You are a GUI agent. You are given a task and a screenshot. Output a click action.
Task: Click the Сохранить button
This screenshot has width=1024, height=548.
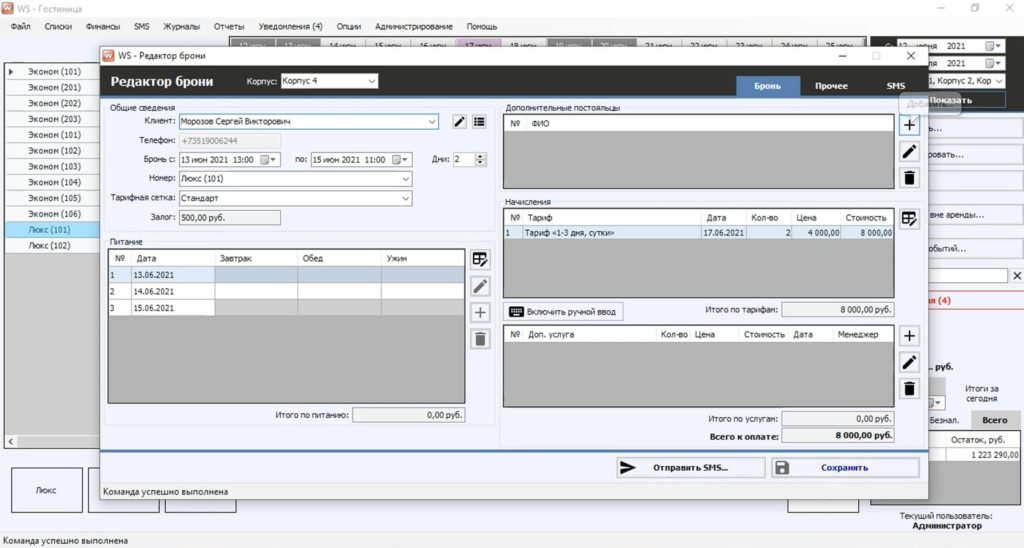pyautogui.click(x=846, y=468)
